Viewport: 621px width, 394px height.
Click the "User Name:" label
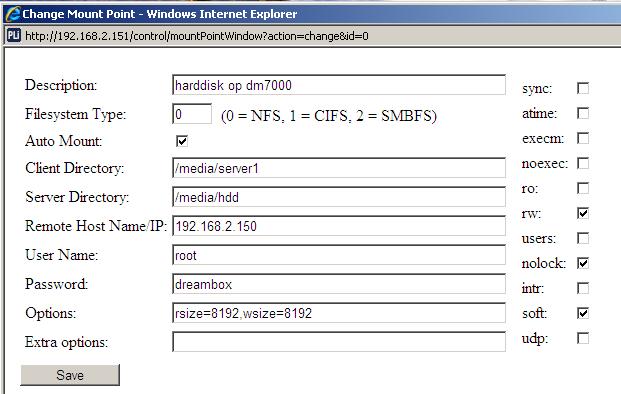(x=61, y=255)
